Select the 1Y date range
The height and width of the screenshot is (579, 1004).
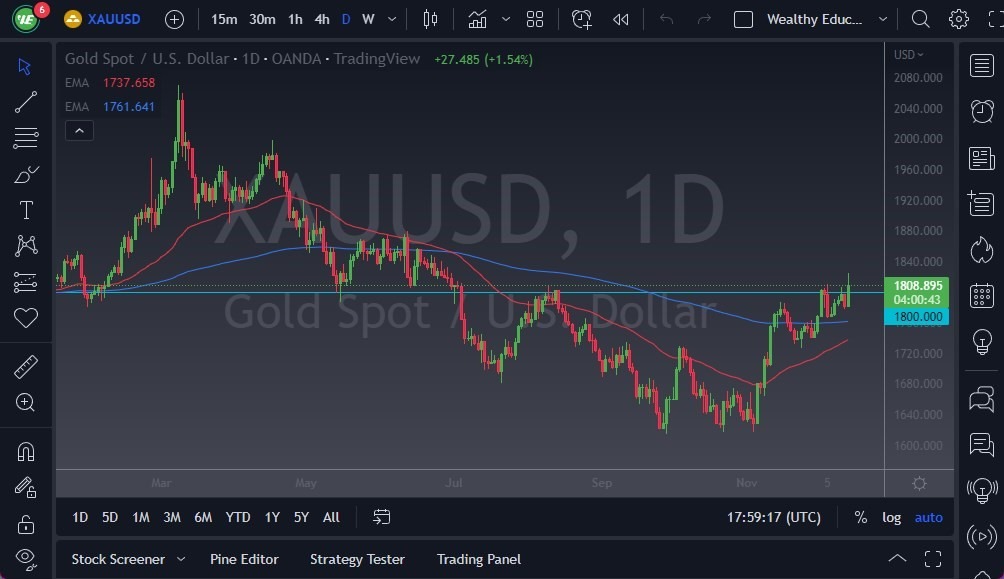coord(271,517)
